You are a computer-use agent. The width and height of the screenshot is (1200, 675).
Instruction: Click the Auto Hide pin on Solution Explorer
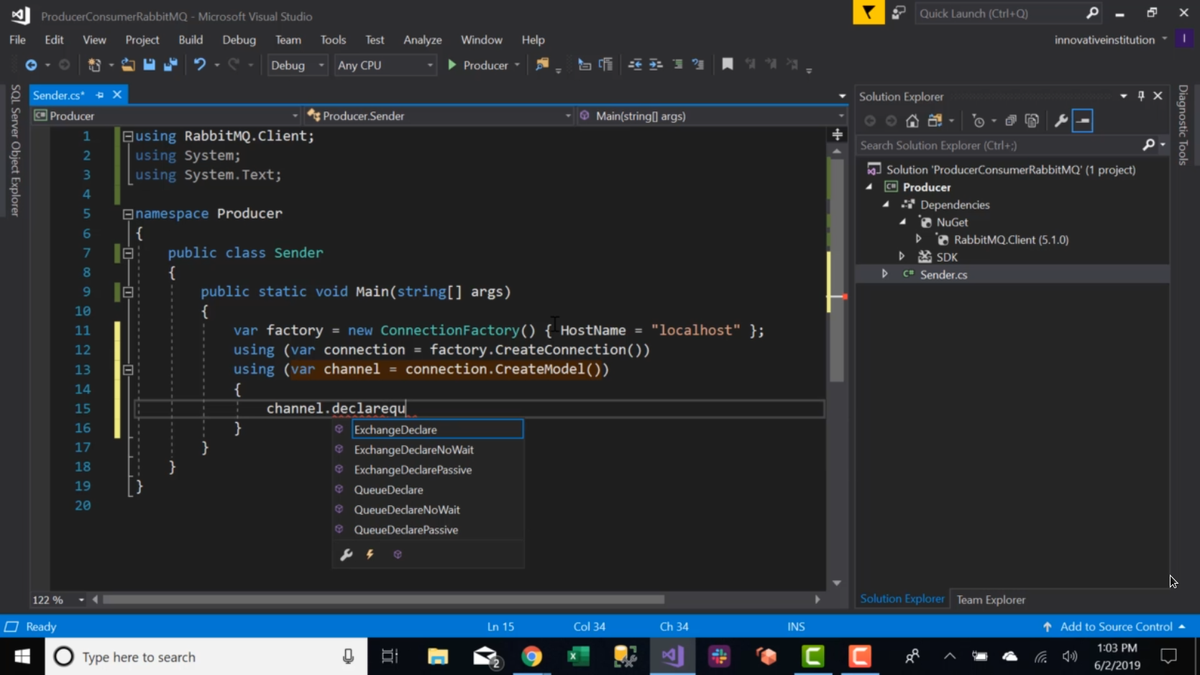pyautogui.click(x=1141, y=96)
